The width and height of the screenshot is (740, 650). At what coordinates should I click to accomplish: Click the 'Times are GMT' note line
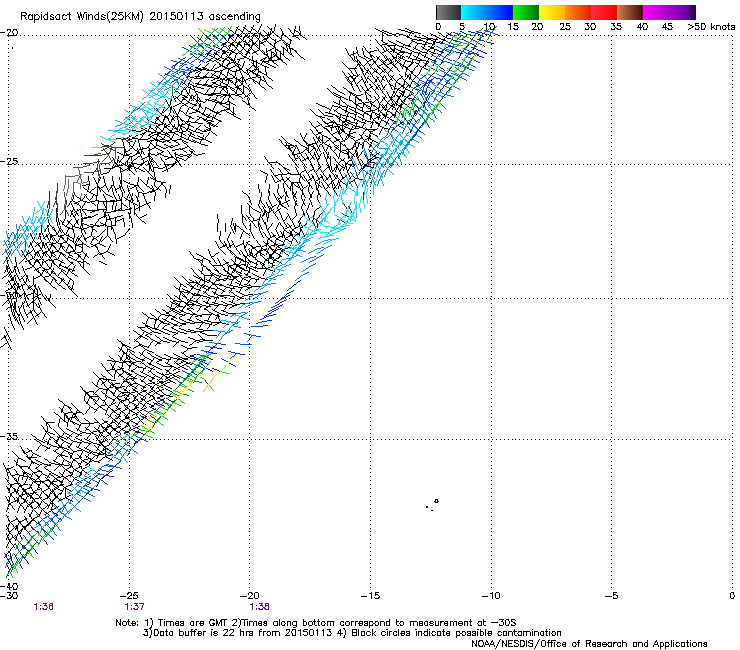316,623
